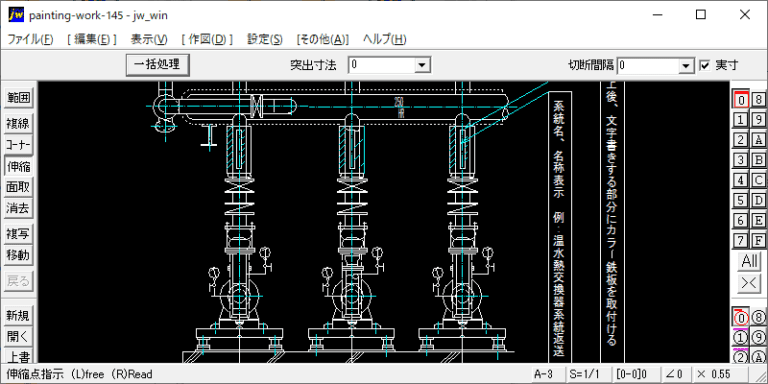Toggle layer 9 square button
This screenshot has width=768, height=384.
758,120
